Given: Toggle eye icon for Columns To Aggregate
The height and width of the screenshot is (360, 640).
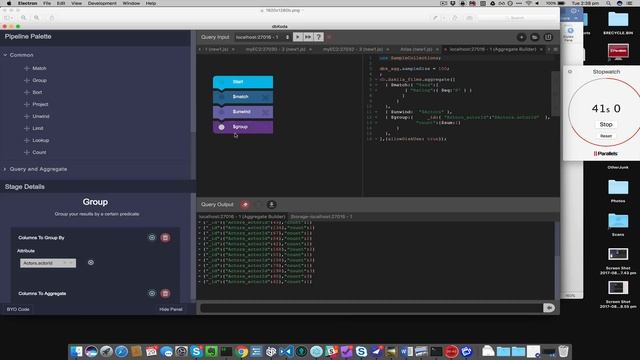Looking at the screenshot, I should (x=152, y=293).
